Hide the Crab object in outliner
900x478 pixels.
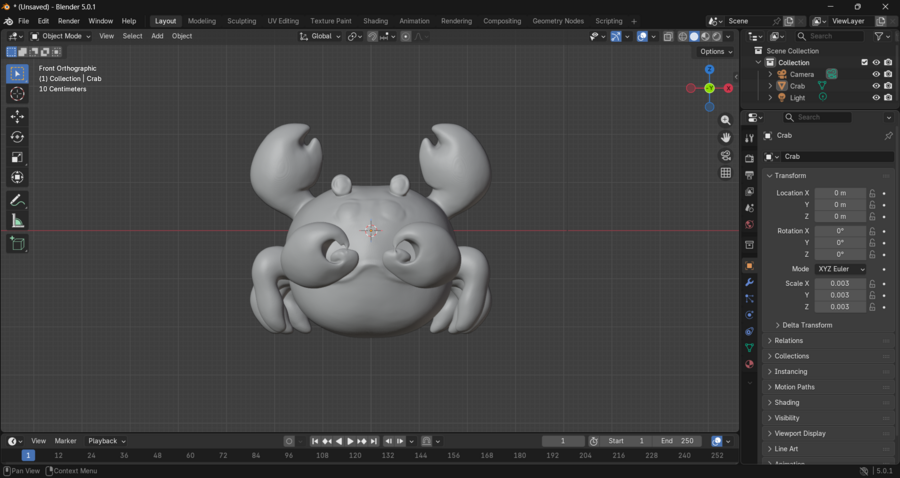tap(876, 86)
